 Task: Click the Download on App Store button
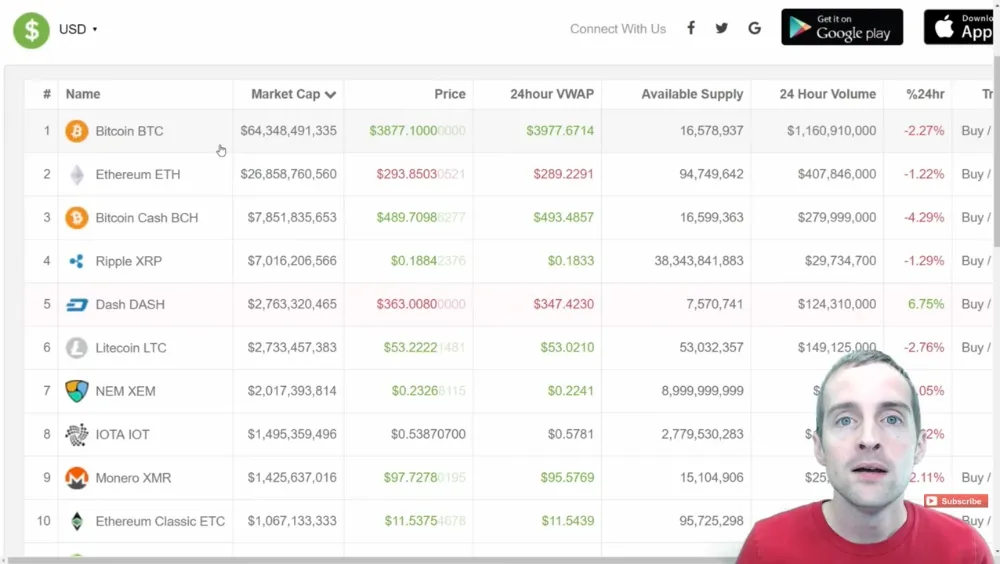point(959,27)
